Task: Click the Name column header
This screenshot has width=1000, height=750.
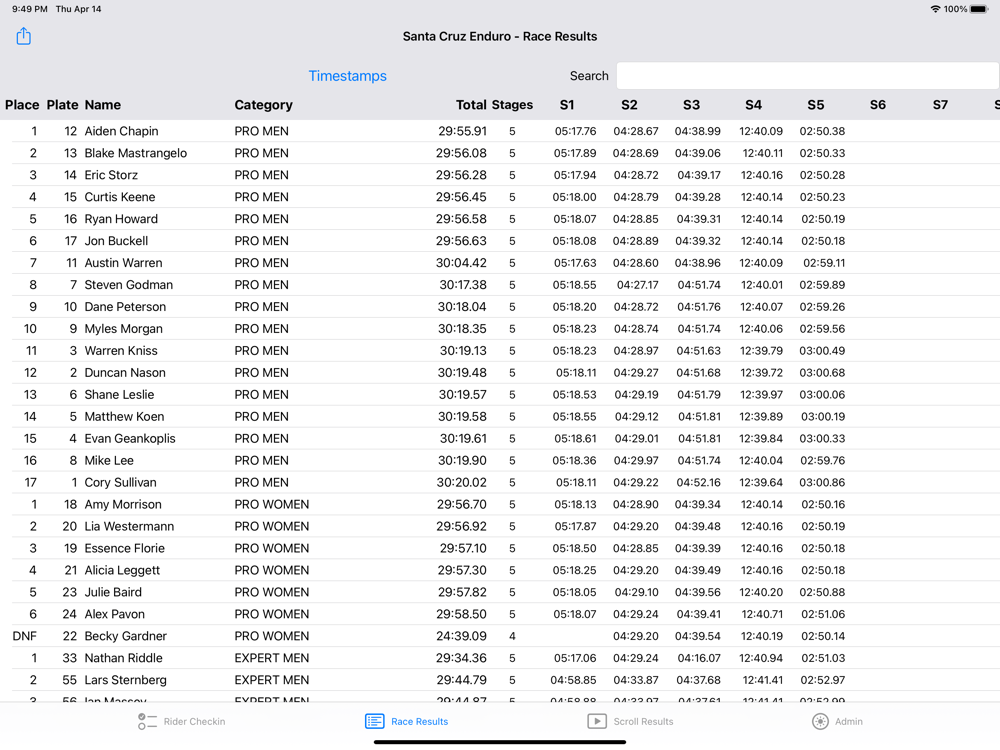Action: tap(103, 105)
